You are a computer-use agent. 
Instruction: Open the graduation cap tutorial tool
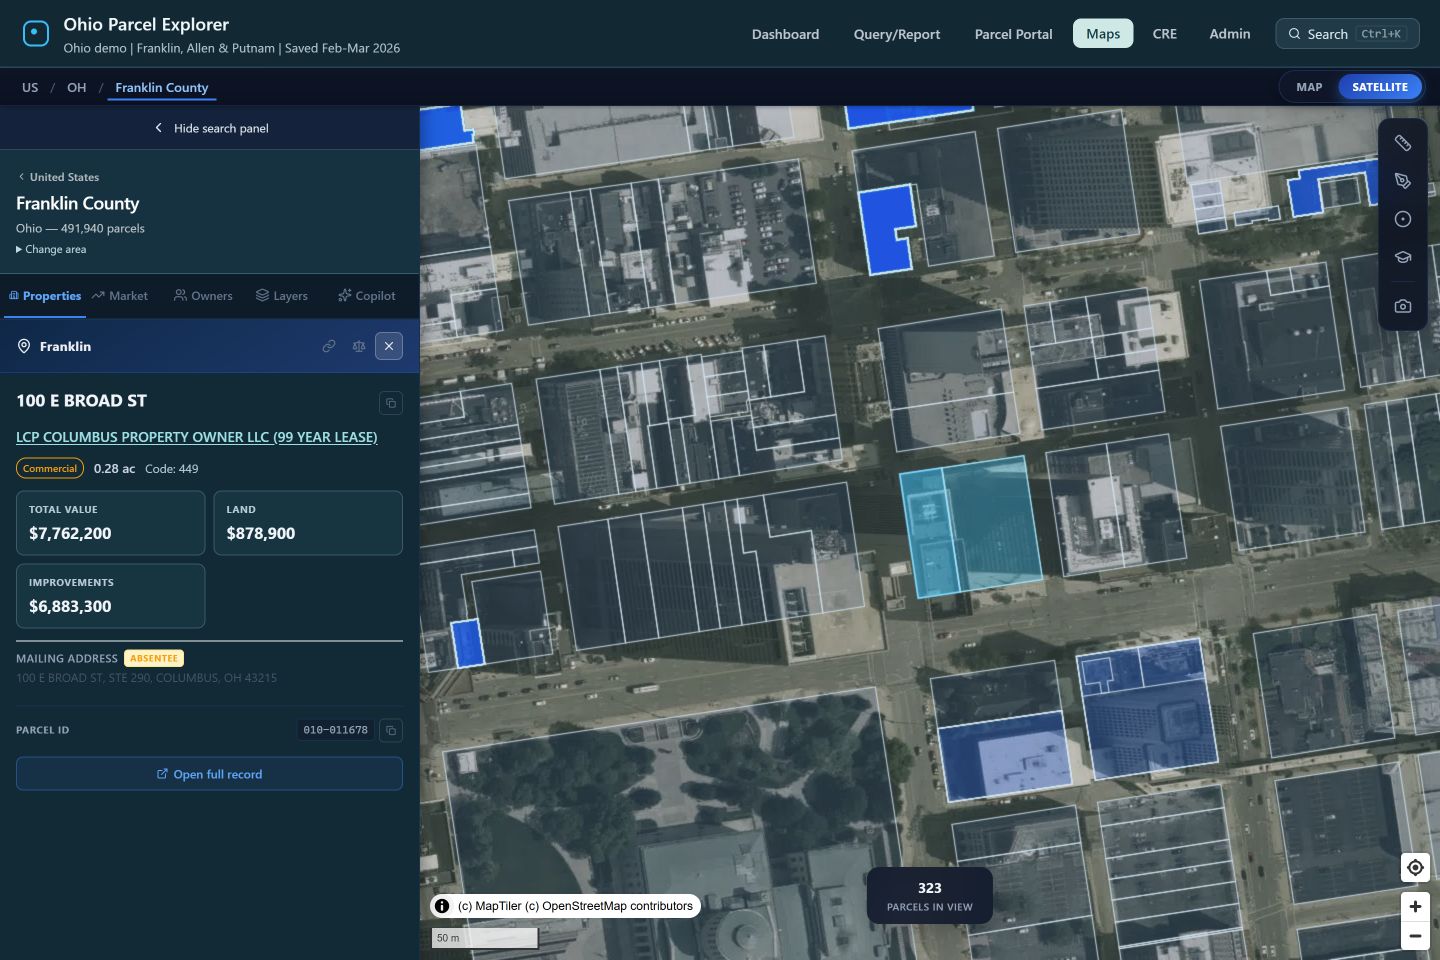[1403, 257]
